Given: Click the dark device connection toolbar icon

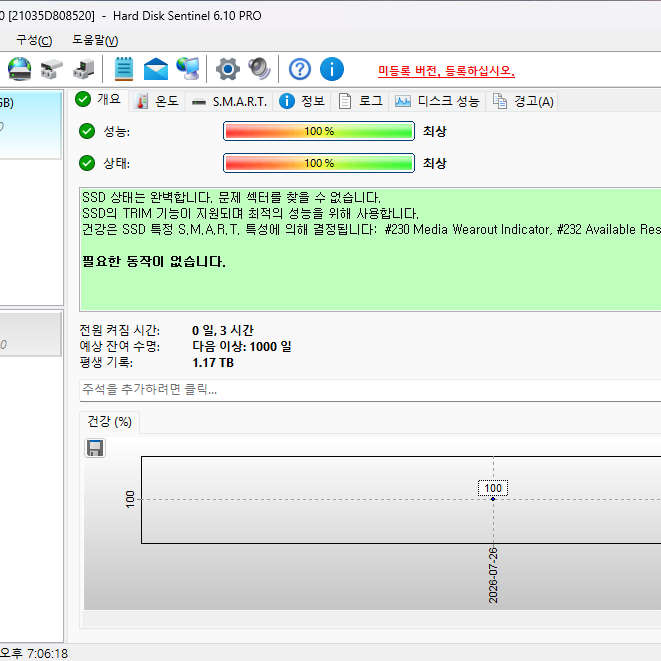Looking at the screenshot, I should point(83,69).
